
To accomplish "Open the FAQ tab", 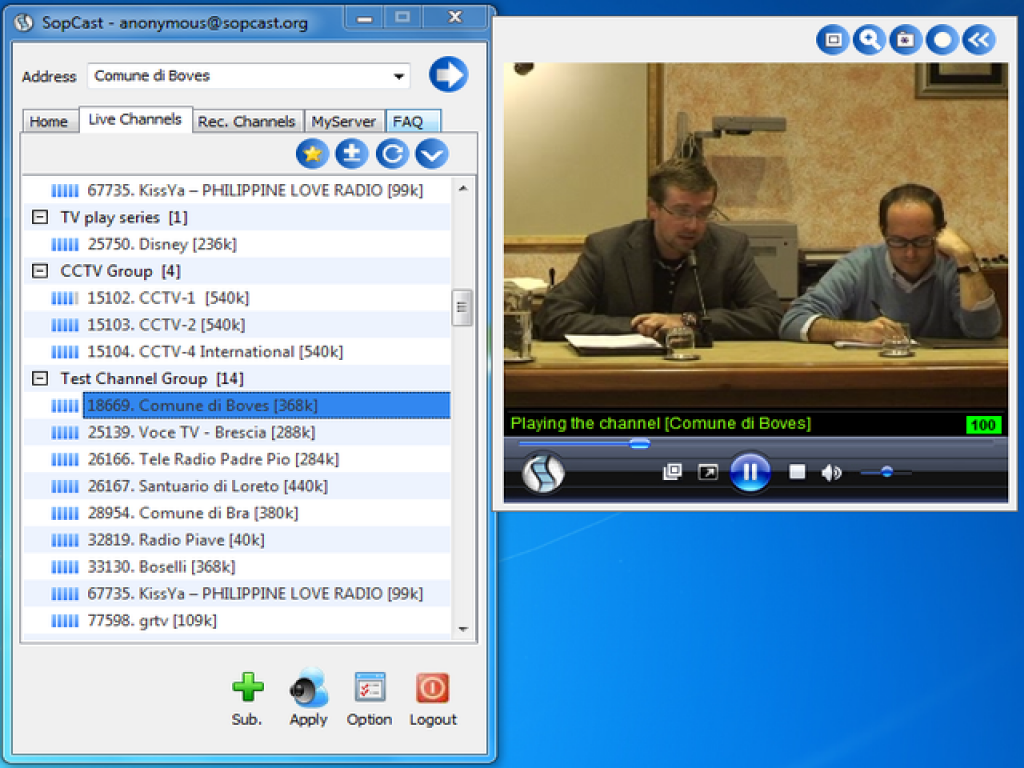I will (x=413, y=121).
